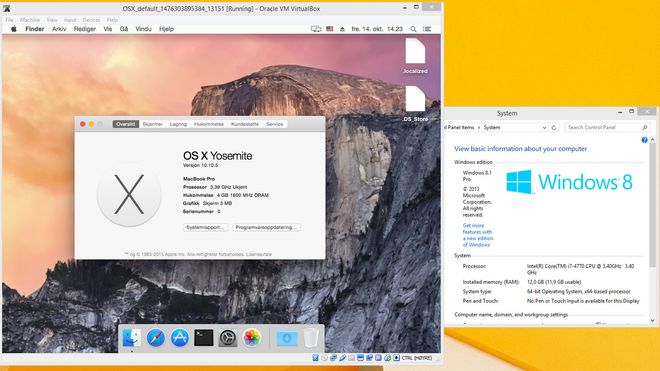Open VirtualBox Help menu
This screenshot has height=371, width=660.
[x=112, y=20]
